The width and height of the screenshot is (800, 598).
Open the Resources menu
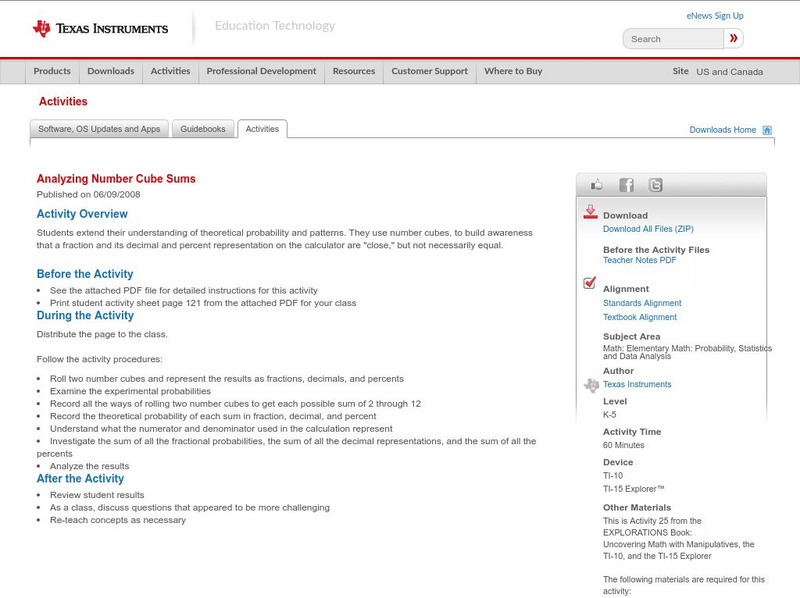[354, 71]
